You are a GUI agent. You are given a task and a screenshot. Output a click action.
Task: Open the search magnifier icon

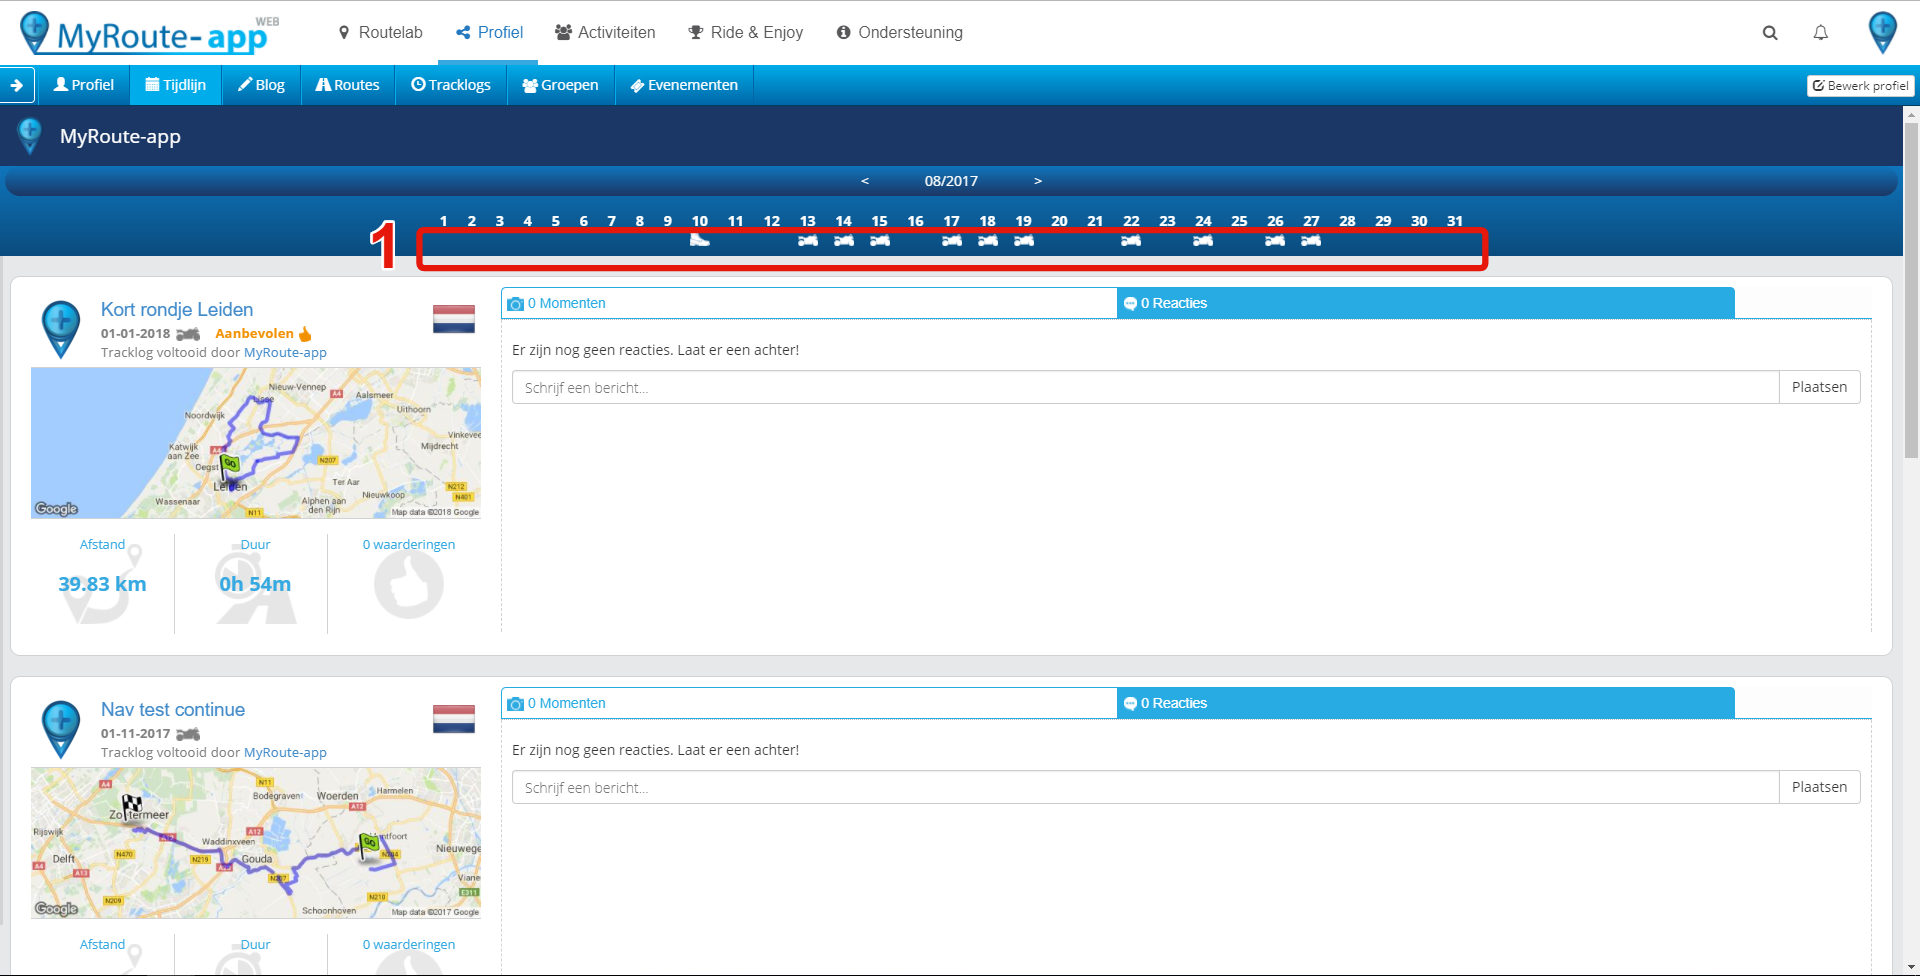coord(1770,33)
